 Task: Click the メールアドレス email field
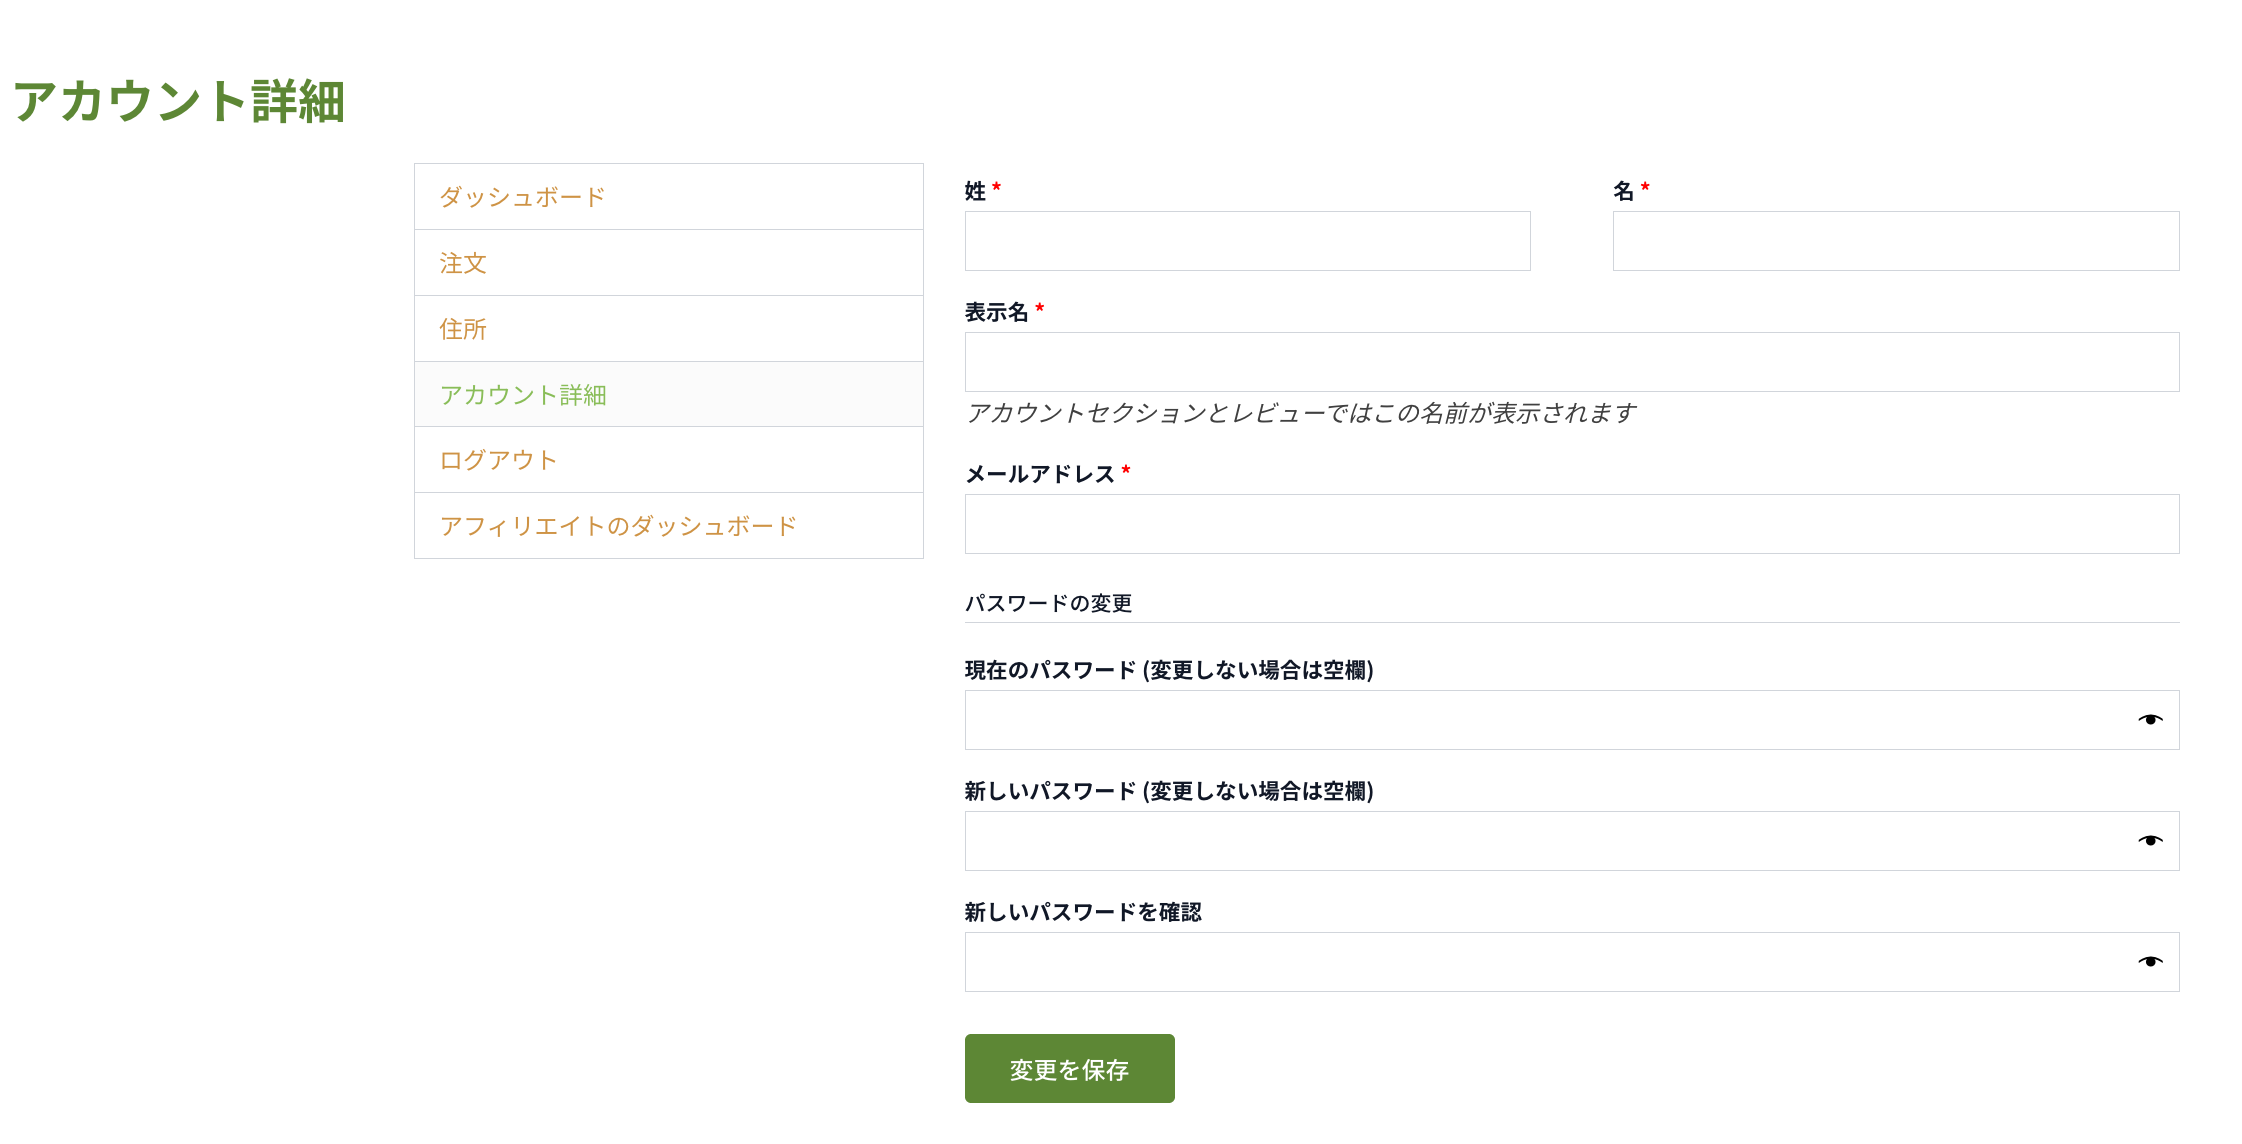click(1571, 524)
